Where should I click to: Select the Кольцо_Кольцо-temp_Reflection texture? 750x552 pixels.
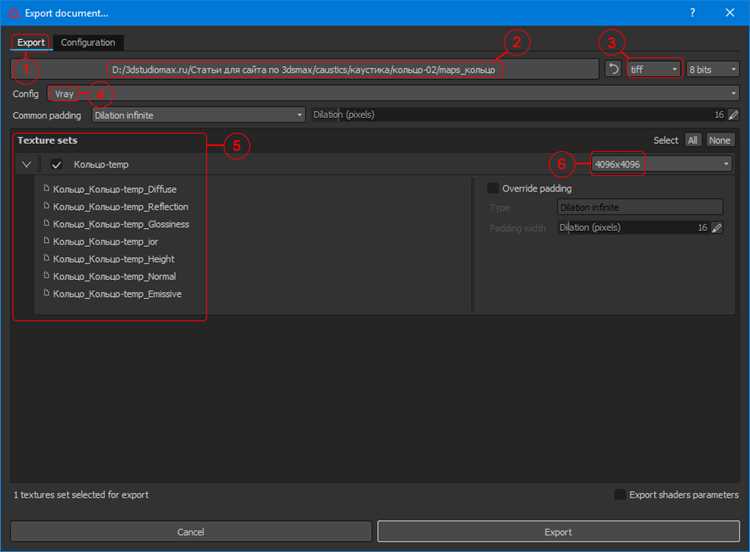click(121, 207)
